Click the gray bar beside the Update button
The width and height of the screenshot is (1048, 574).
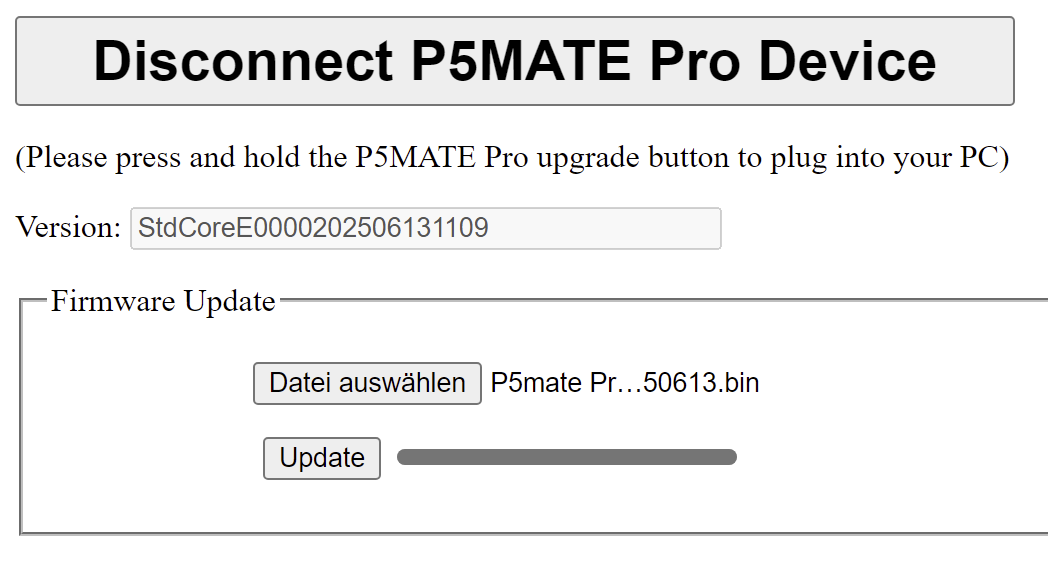tap(567, 457)
